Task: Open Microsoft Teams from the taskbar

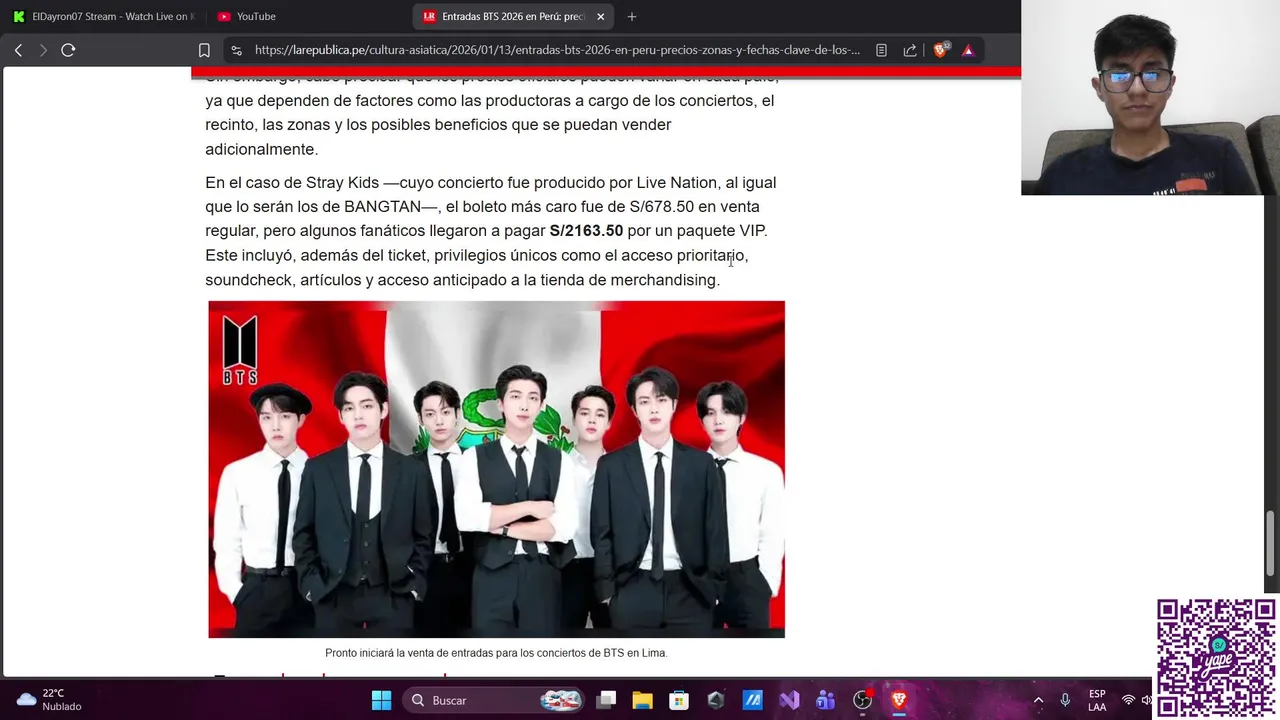Action: click(x=825, y=700)
